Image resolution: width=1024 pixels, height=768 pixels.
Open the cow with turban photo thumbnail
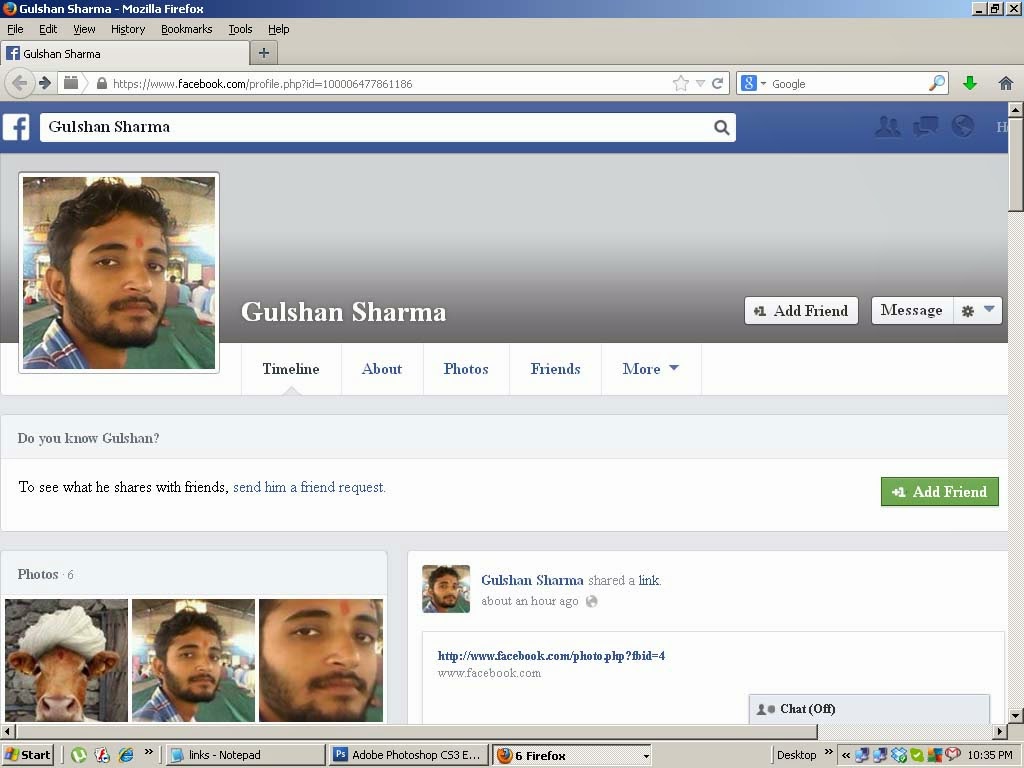[x=67, y=660]
